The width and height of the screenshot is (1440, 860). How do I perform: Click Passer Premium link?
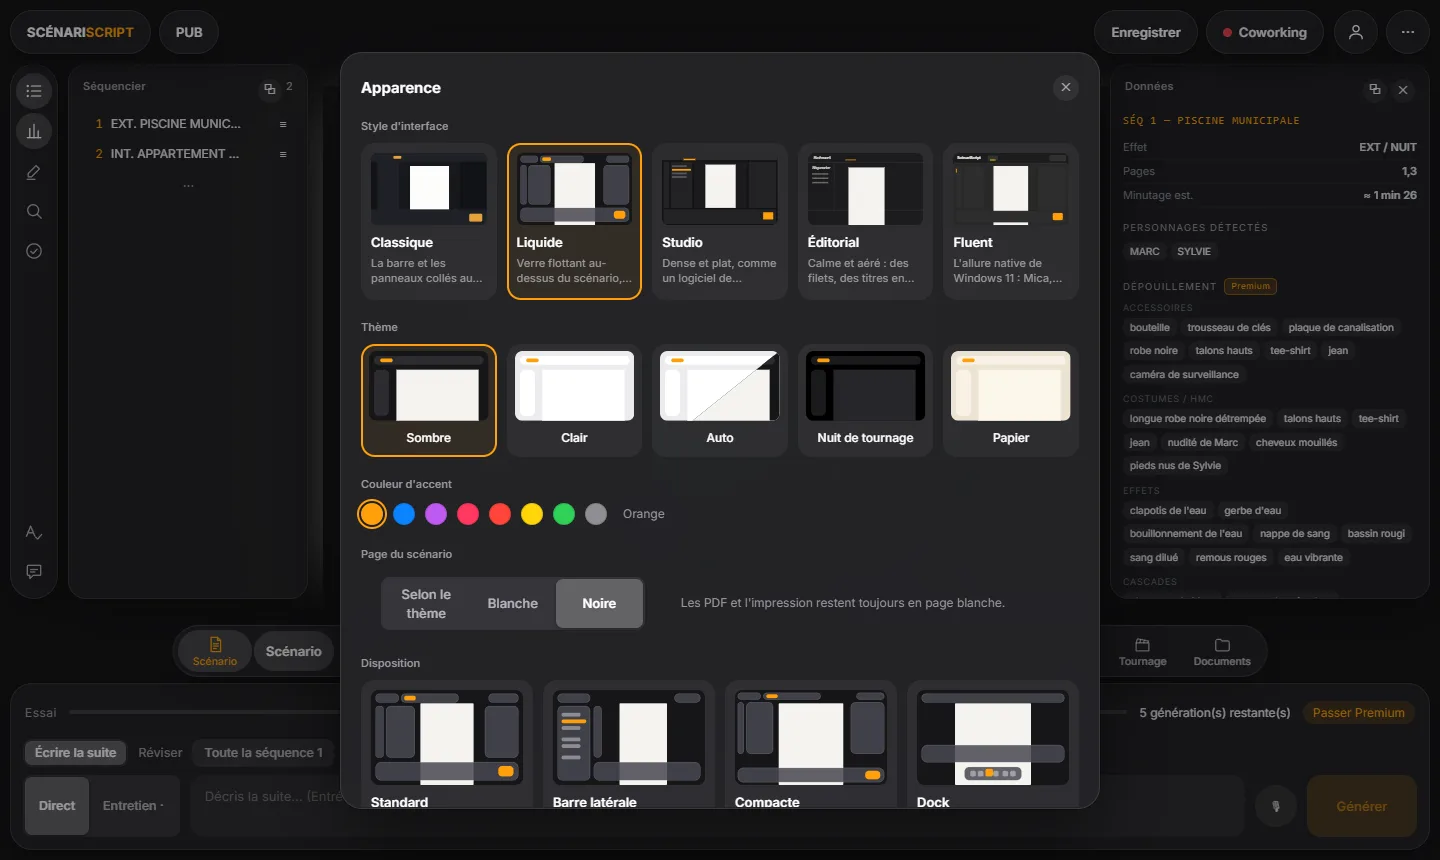coord(1358,713)
